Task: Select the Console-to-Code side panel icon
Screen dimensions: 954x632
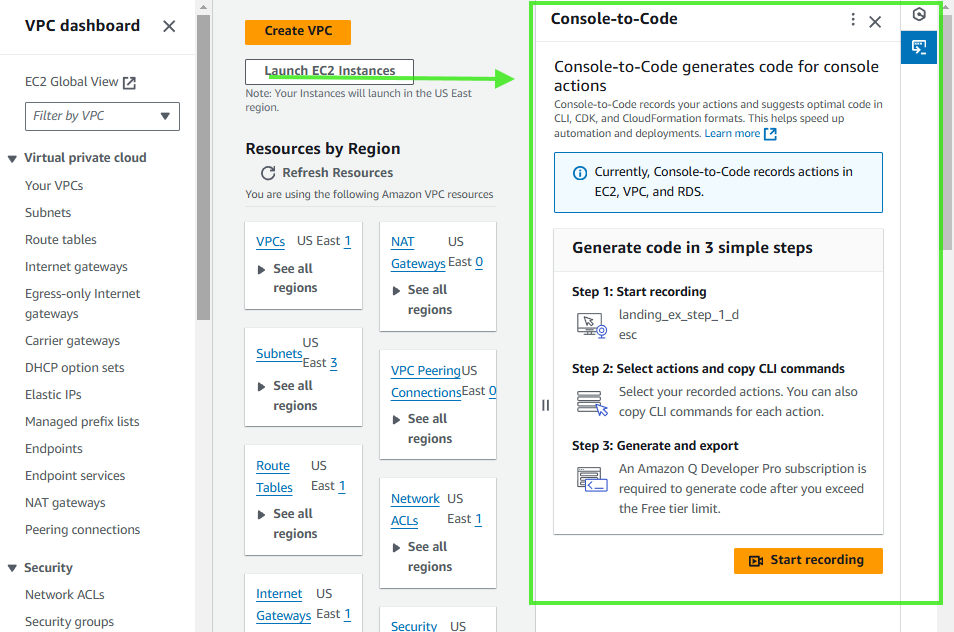Action: (x=918, y=47)
